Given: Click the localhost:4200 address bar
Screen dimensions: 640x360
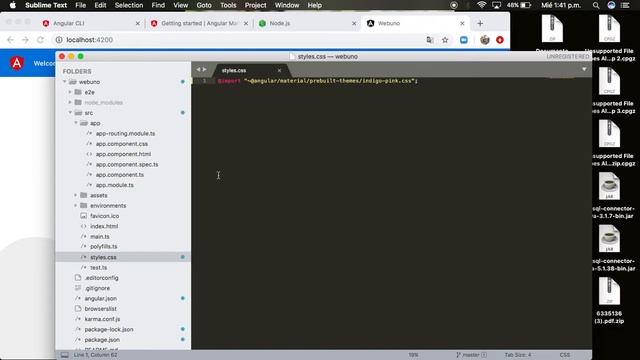Looking at the screenshot, I should coord(237,40).
